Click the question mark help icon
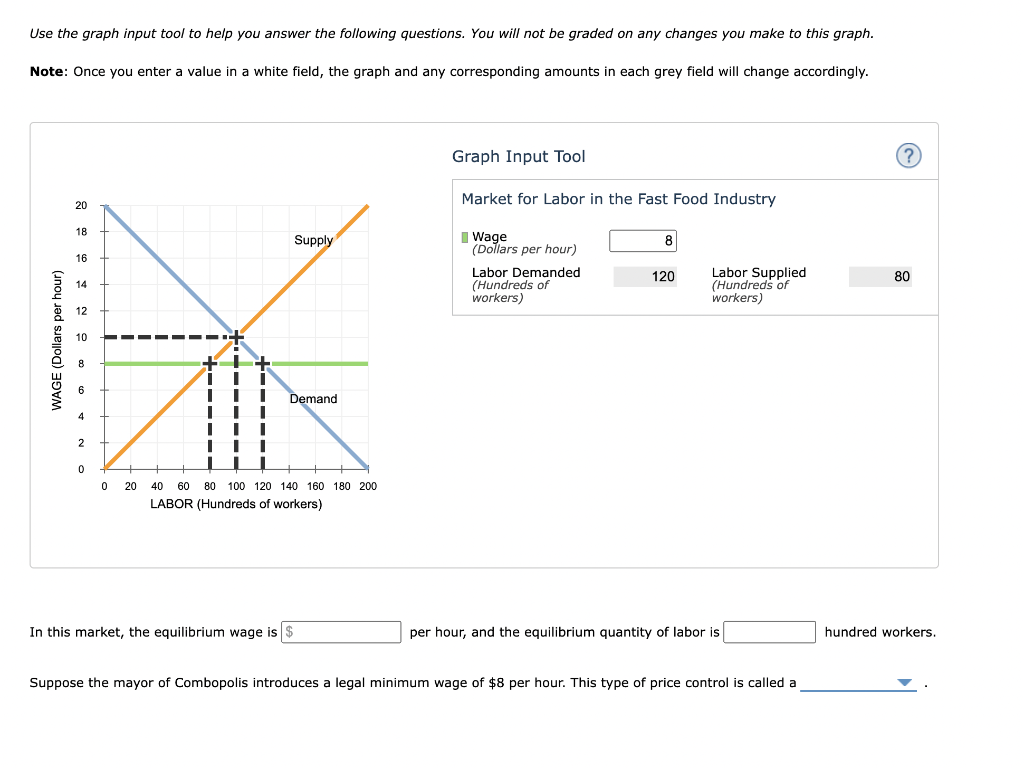Screen dimensions: 1024x768 click(x=909, y=155)
